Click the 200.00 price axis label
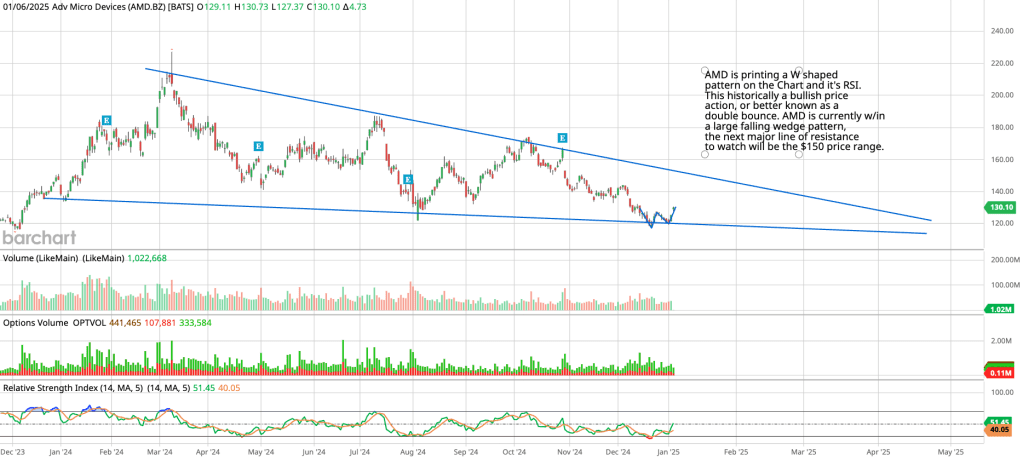Viewport: 1023px width, 460px height. pos(1000,95)
